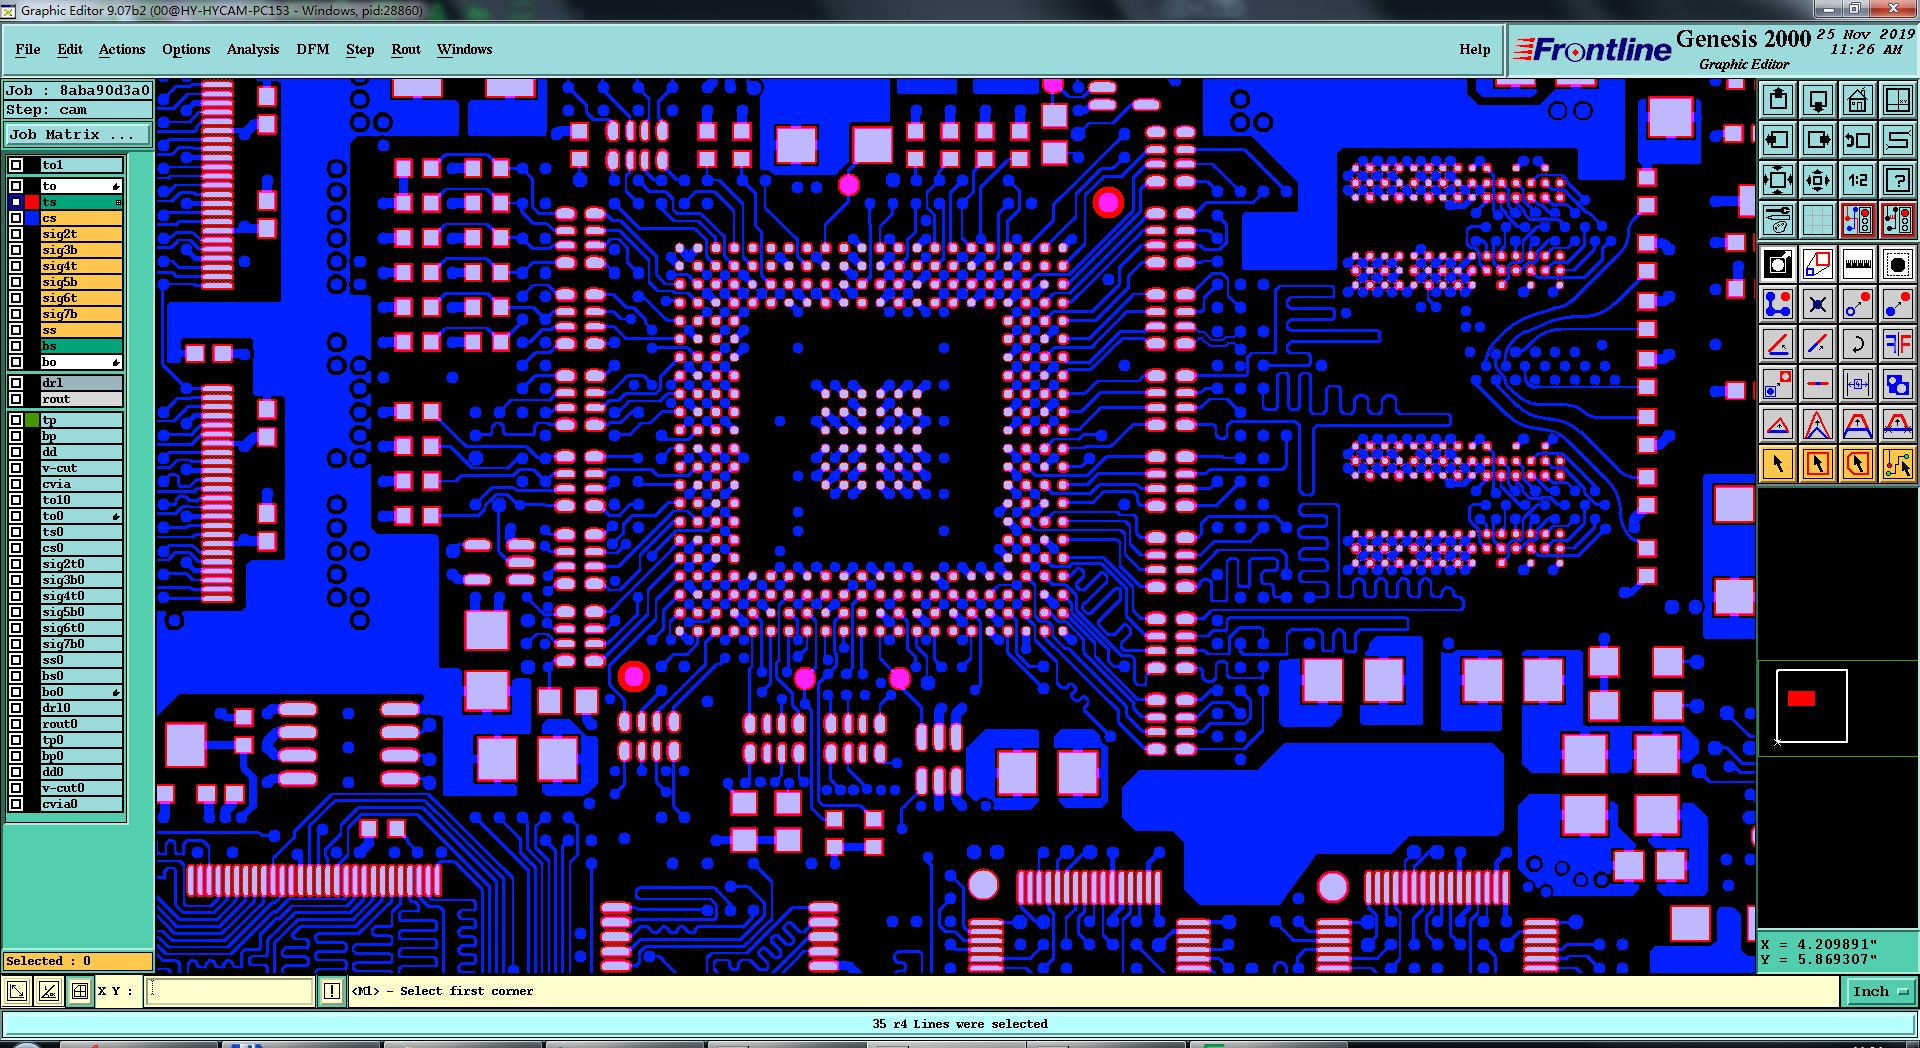
Task: Open the wrench and palette display settings icon
Action: pyautogui.click(x=1778, y=219)
